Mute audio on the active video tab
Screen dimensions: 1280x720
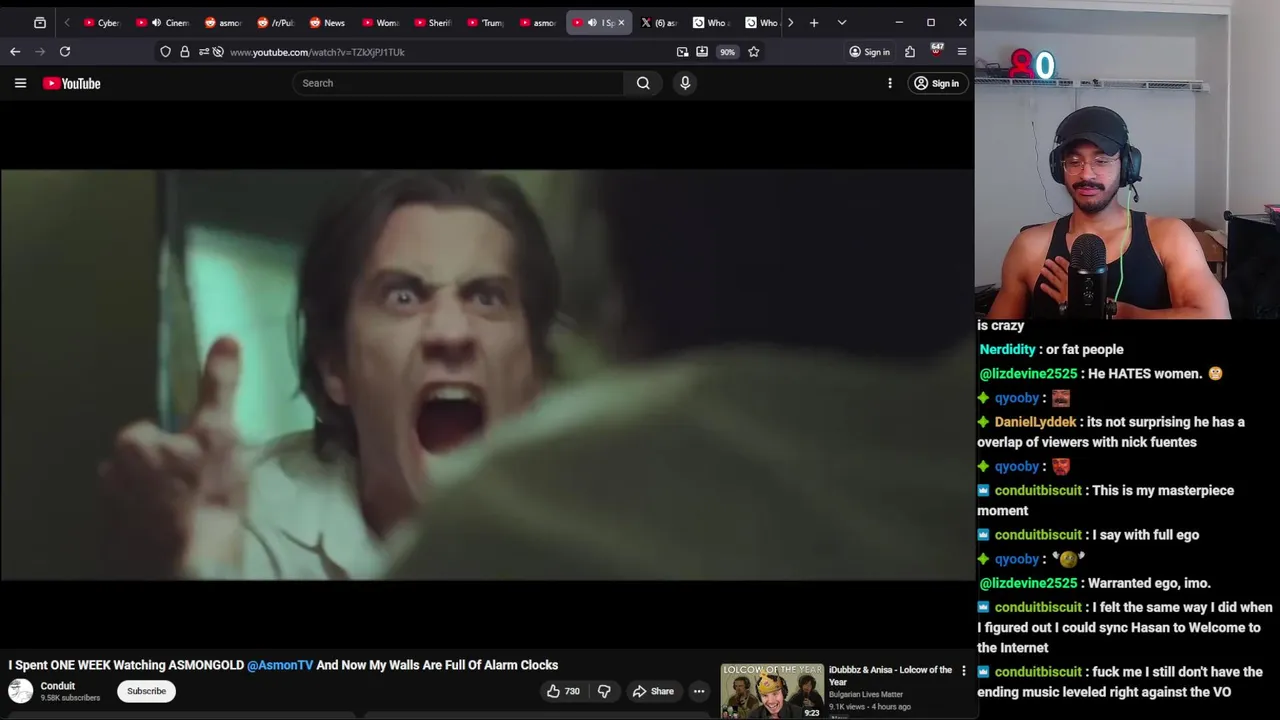click(x=592, y=22)
